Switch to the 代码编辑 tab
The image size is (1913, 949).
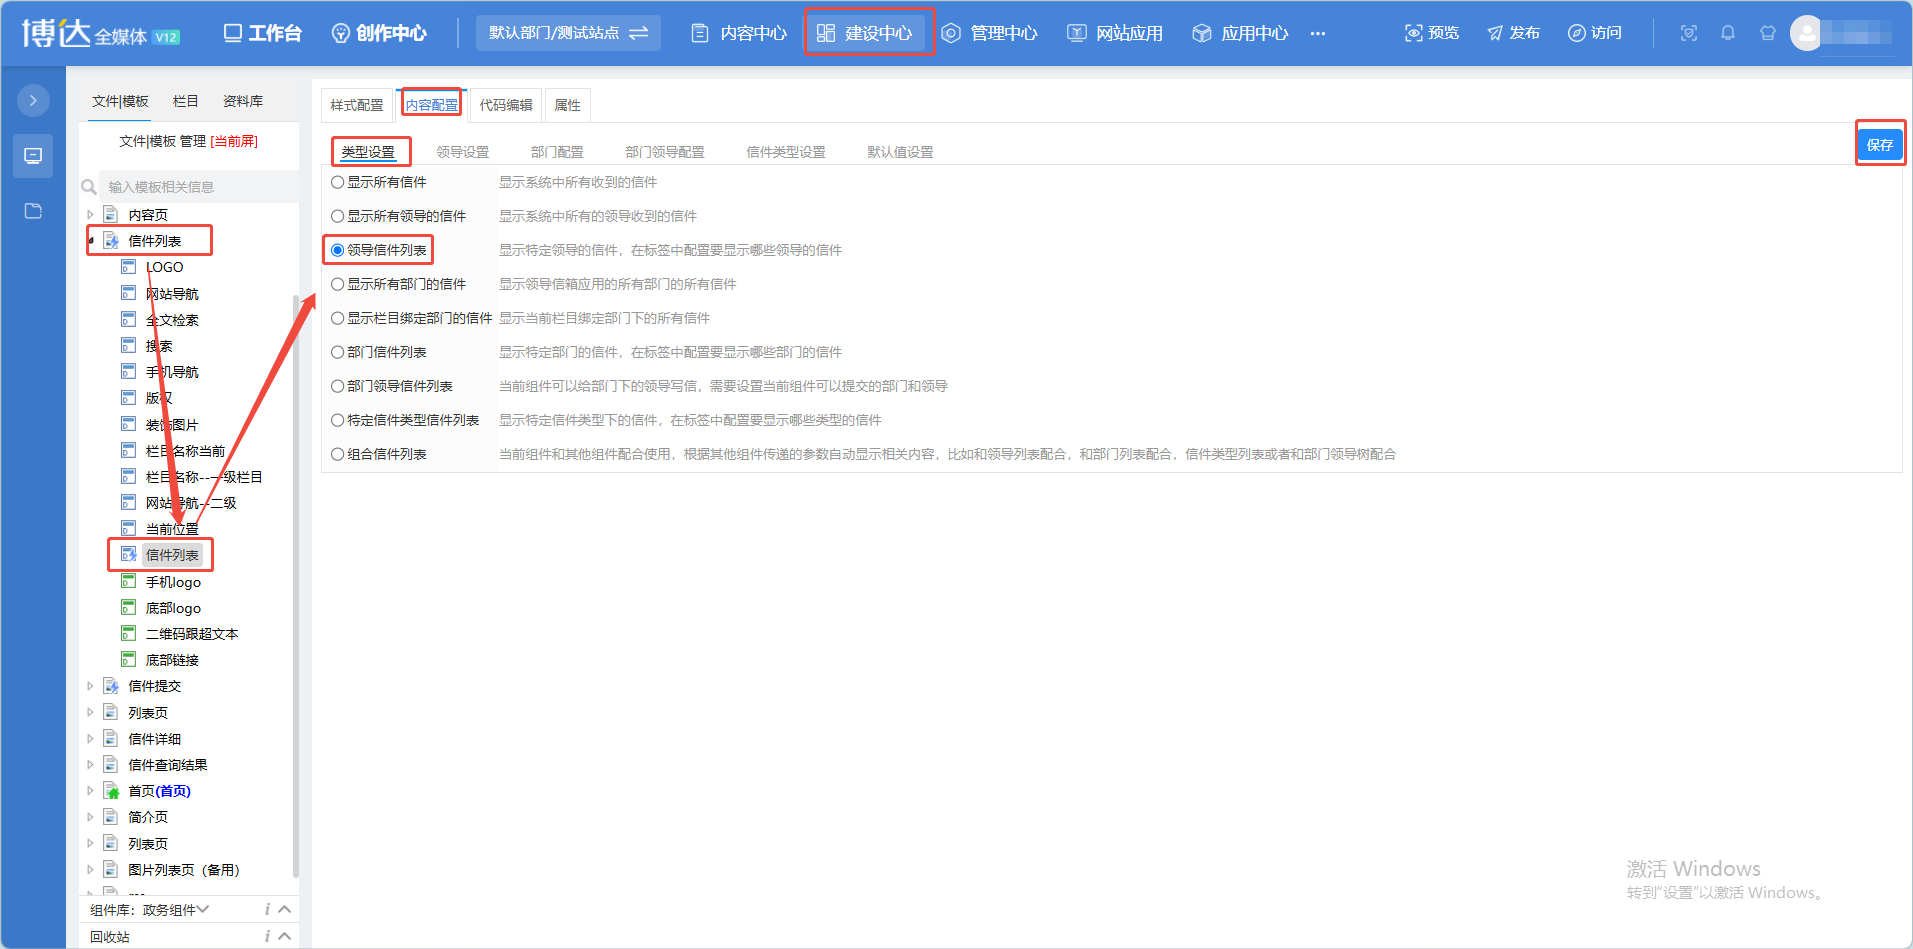click(506, 105)
